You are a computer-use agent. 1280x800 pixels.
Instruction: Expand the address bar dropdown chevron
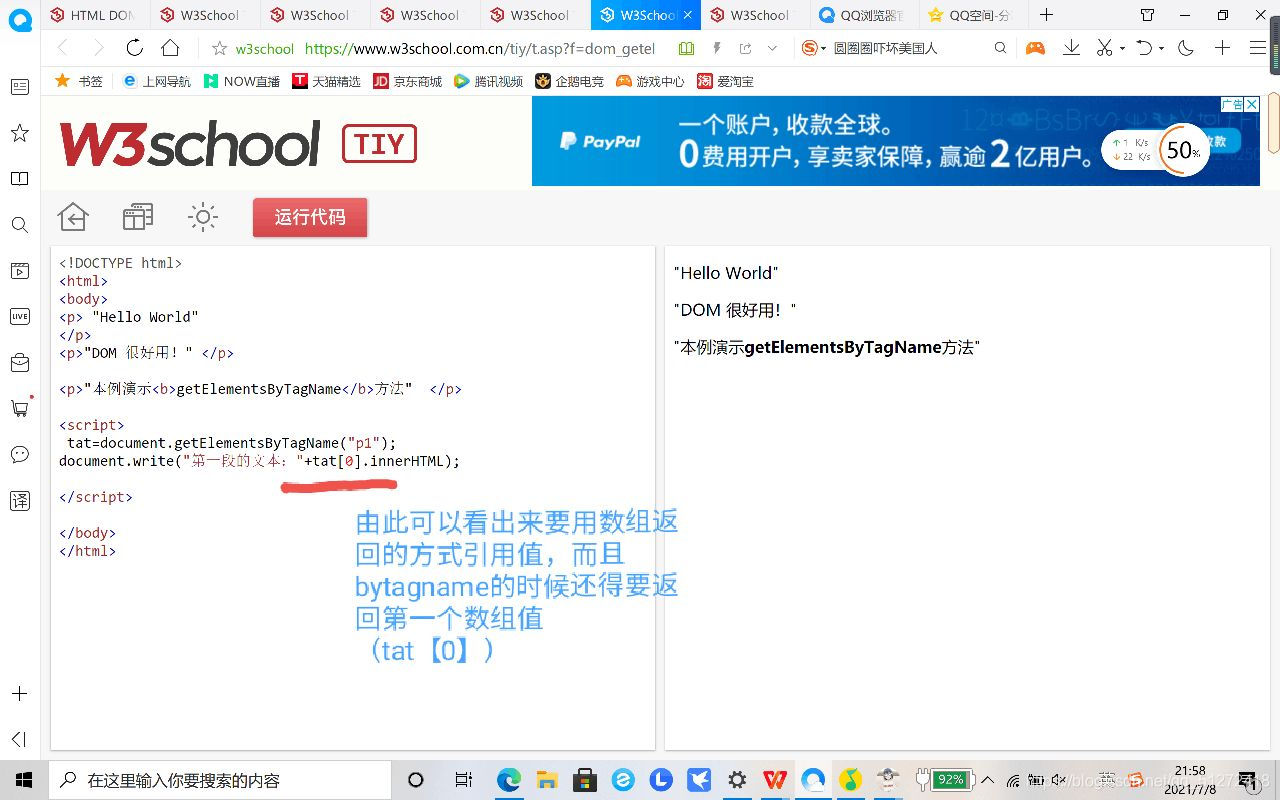[x=772, y=48]
